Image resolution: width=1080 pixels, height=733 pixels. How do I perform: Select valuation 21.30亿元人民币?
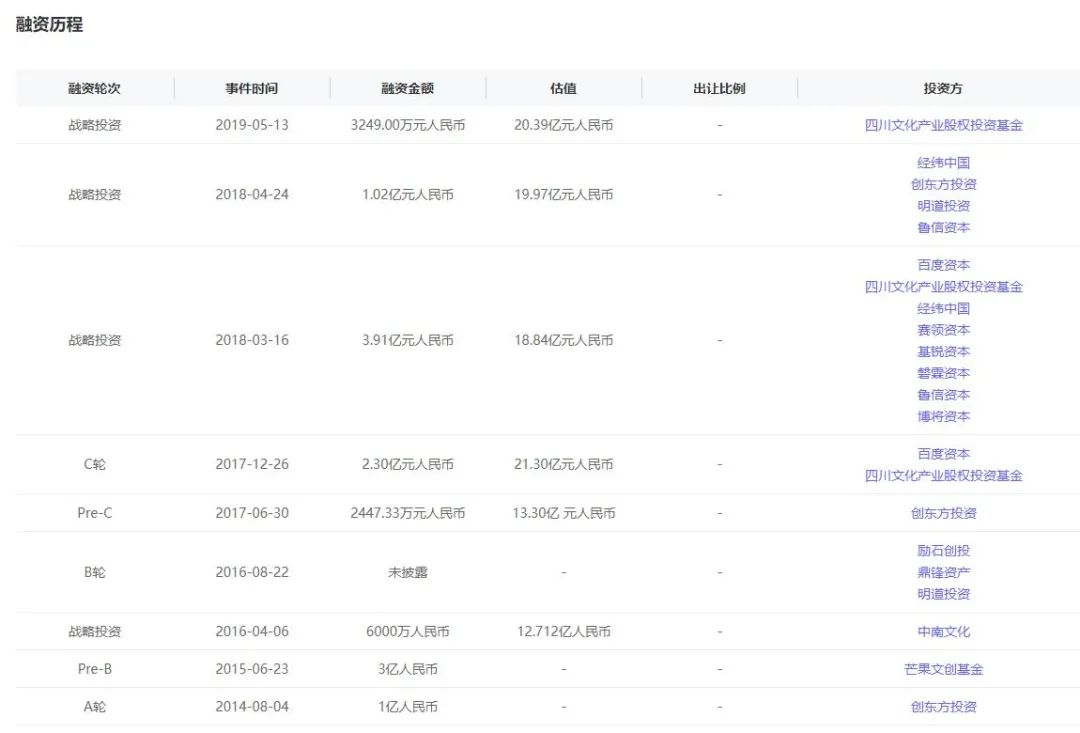click(x=563, y=464)
